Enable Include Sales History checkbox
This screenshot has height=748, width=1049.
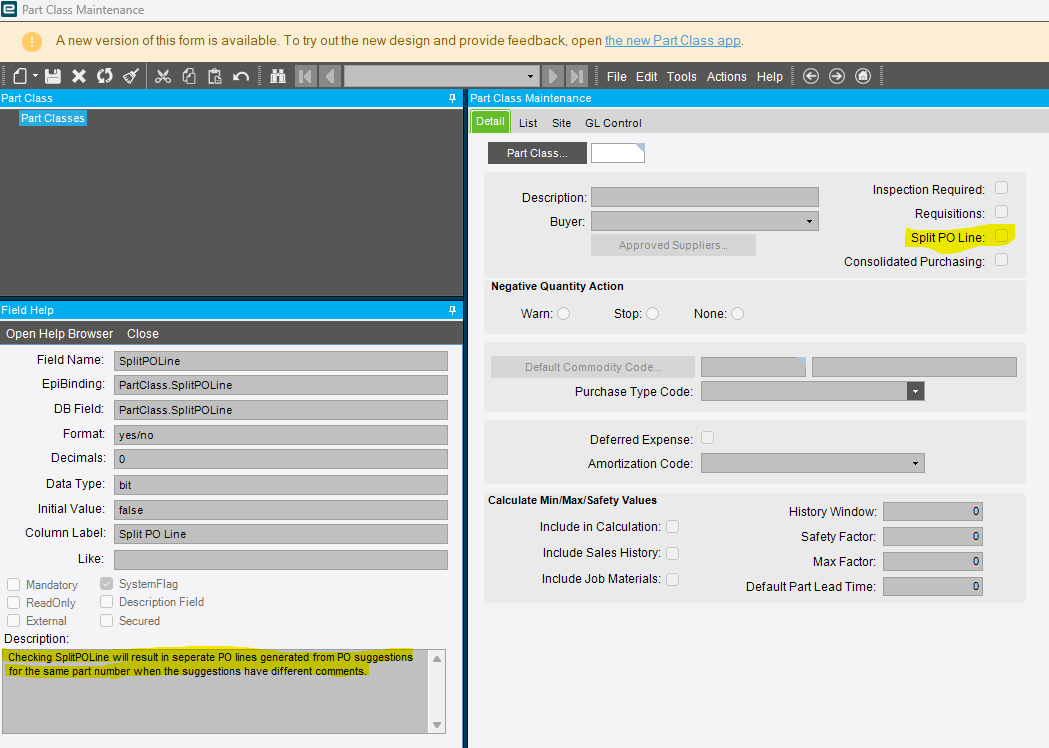672,553
